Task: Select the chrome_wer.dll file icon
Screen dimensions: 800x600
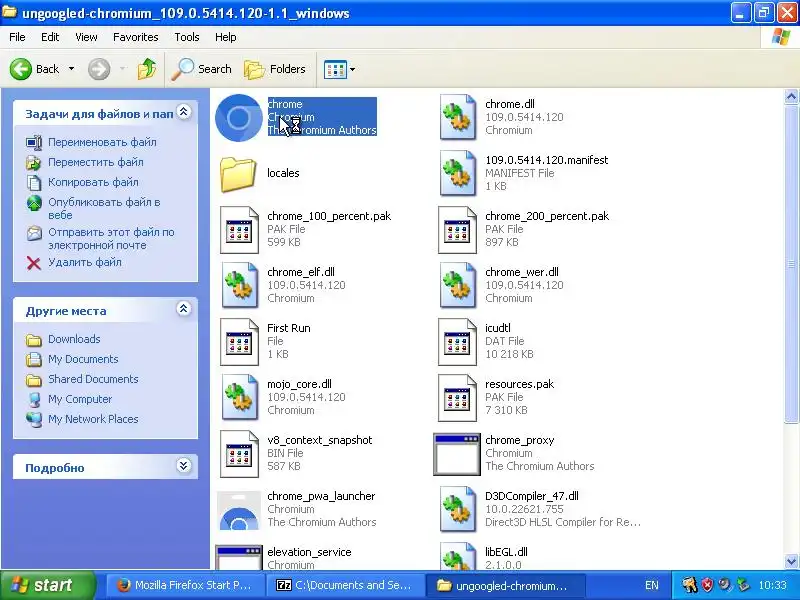Action: [458, 285]
